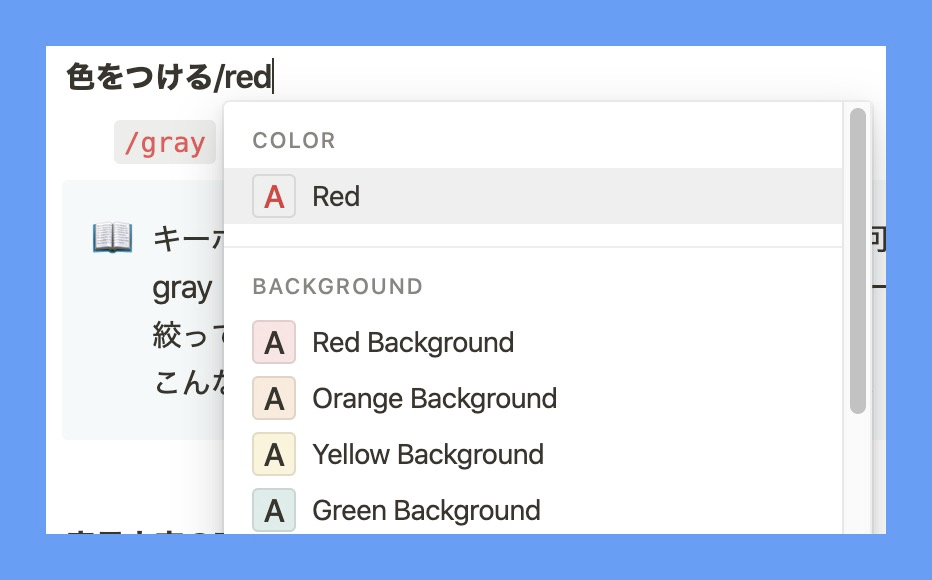This screenshot has height=580, width=932.
Task: Click the word "gray" in the callout
Action: [x=182, y=289]
